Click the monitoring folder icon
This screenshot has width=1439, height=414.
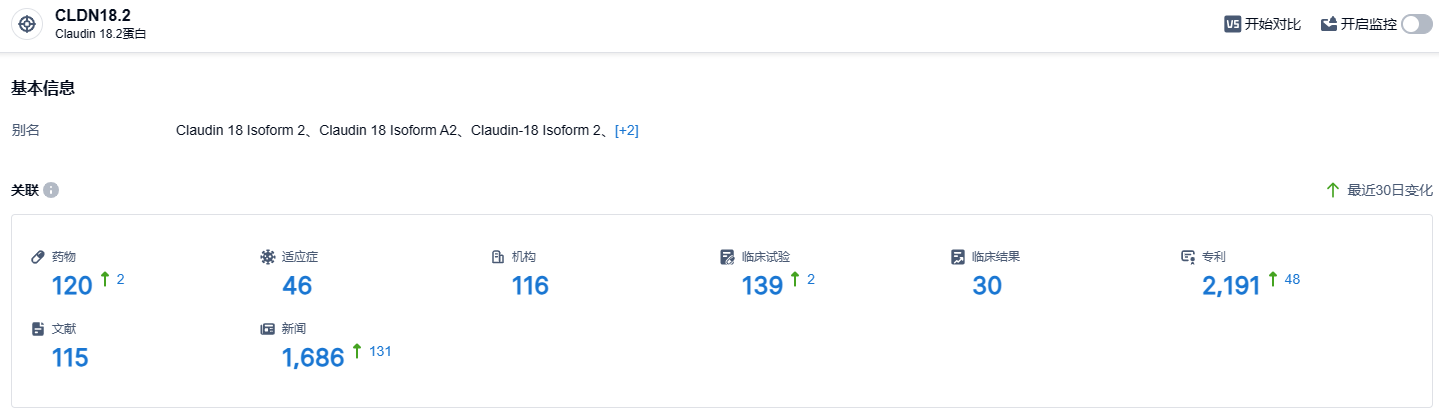1329,24
